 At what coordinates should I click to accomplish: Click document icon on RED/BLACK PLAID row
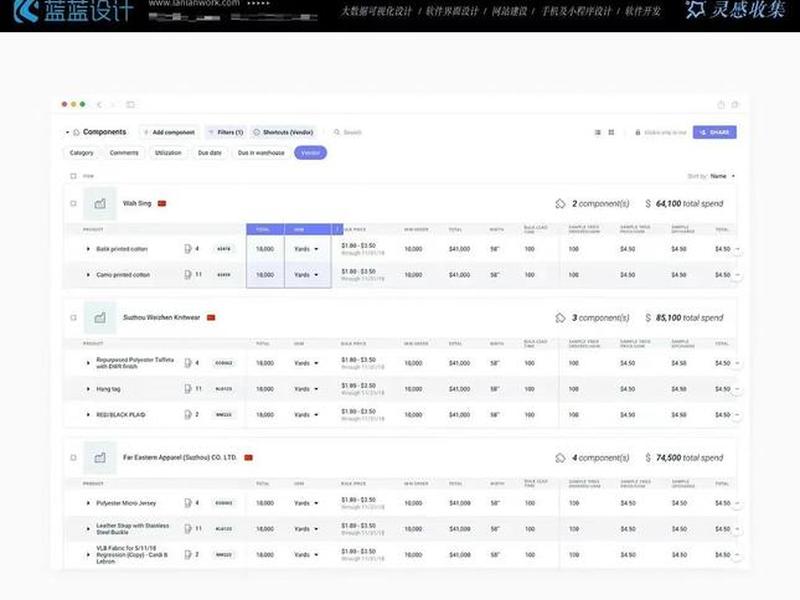188,415
